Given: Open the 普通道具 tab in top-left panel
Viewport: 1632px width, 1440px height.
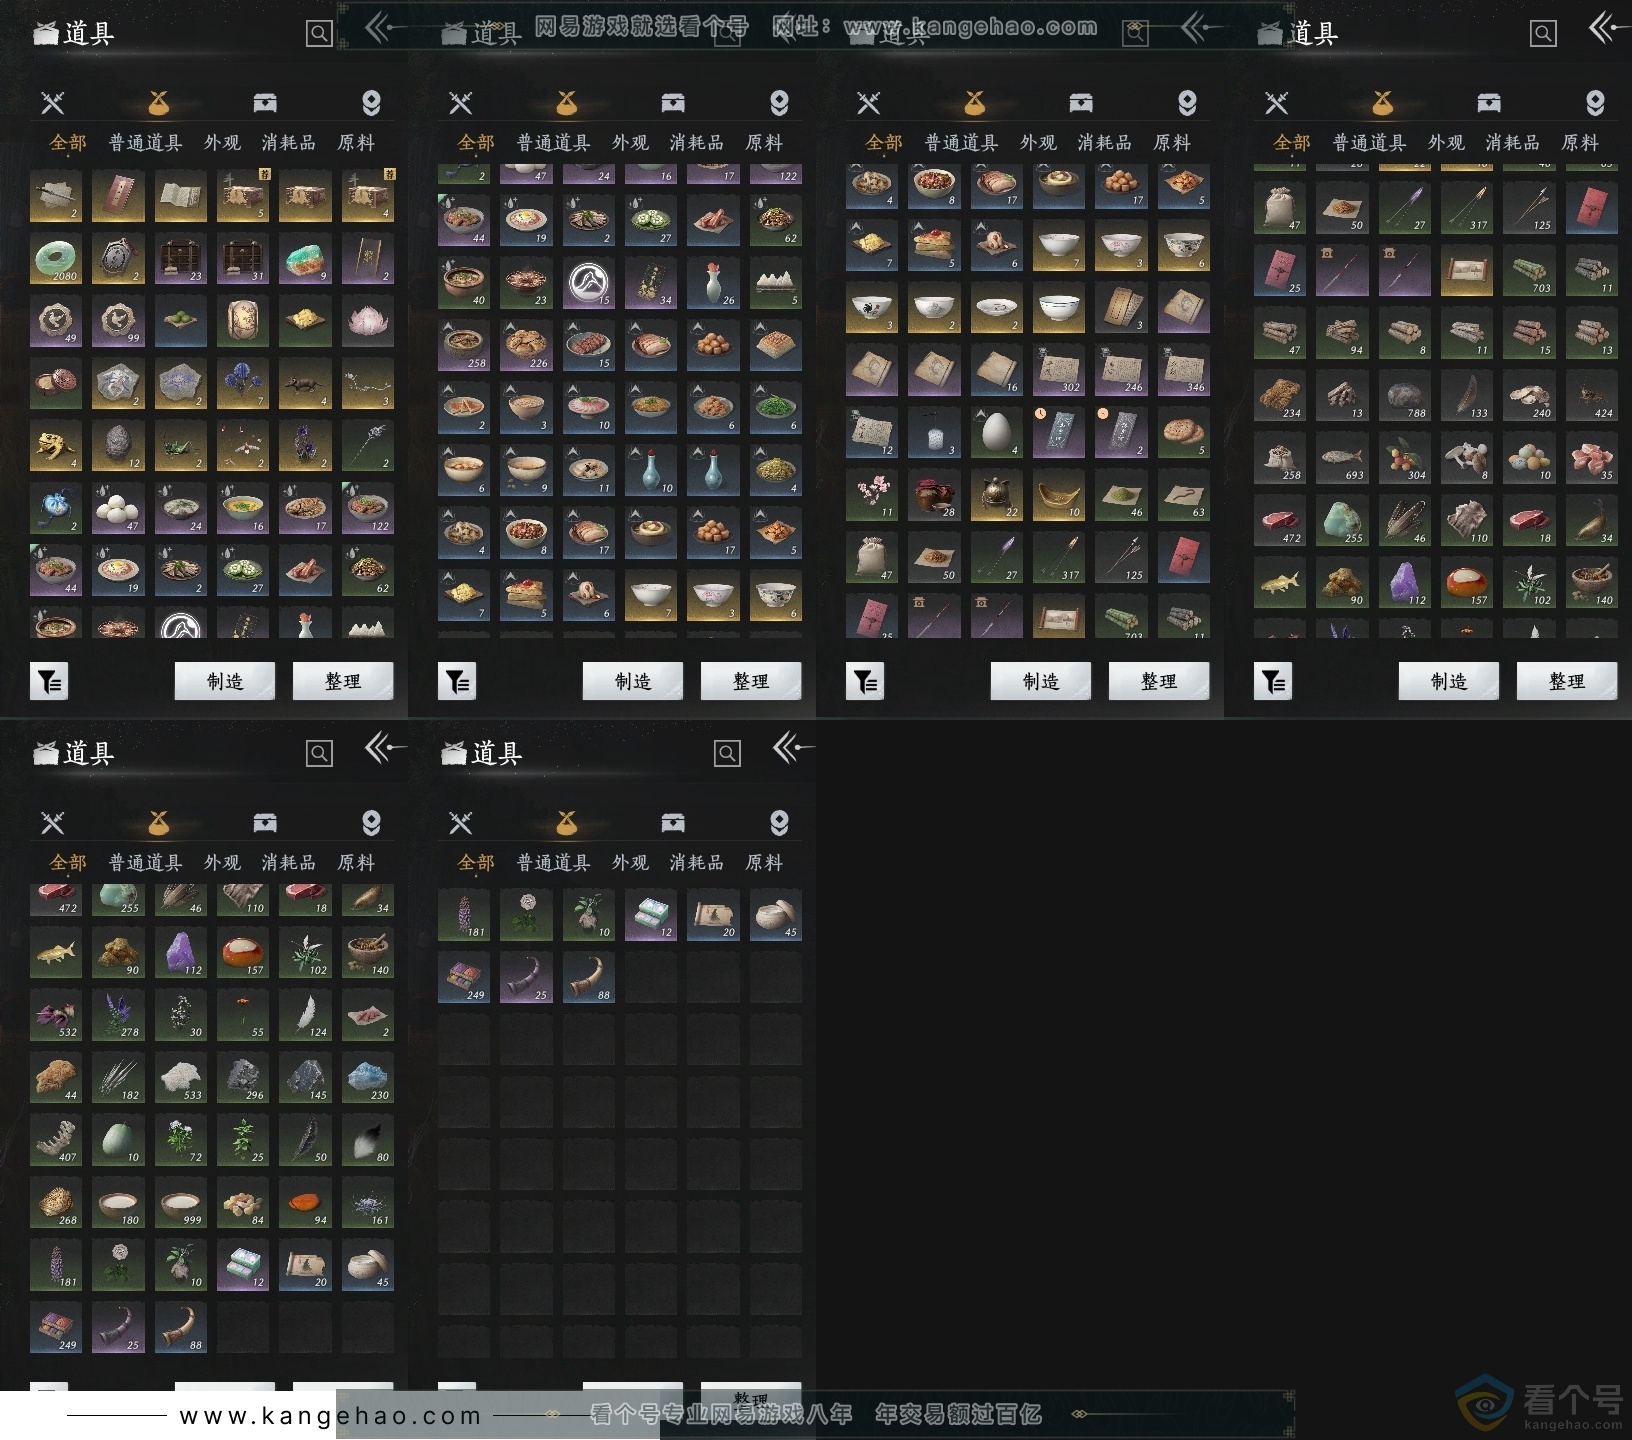Looking at the screenshot, I should [146, 143].
